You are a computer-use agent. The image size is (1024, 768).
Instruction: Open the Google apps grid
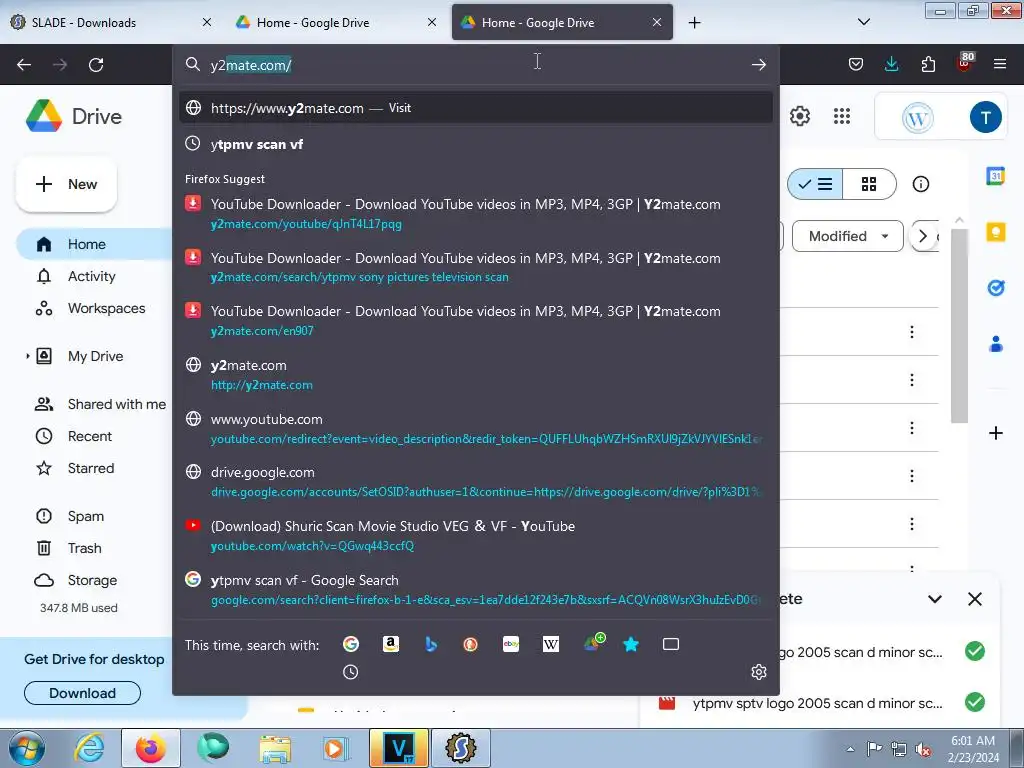pyautogui.click(x=842, y=116)
